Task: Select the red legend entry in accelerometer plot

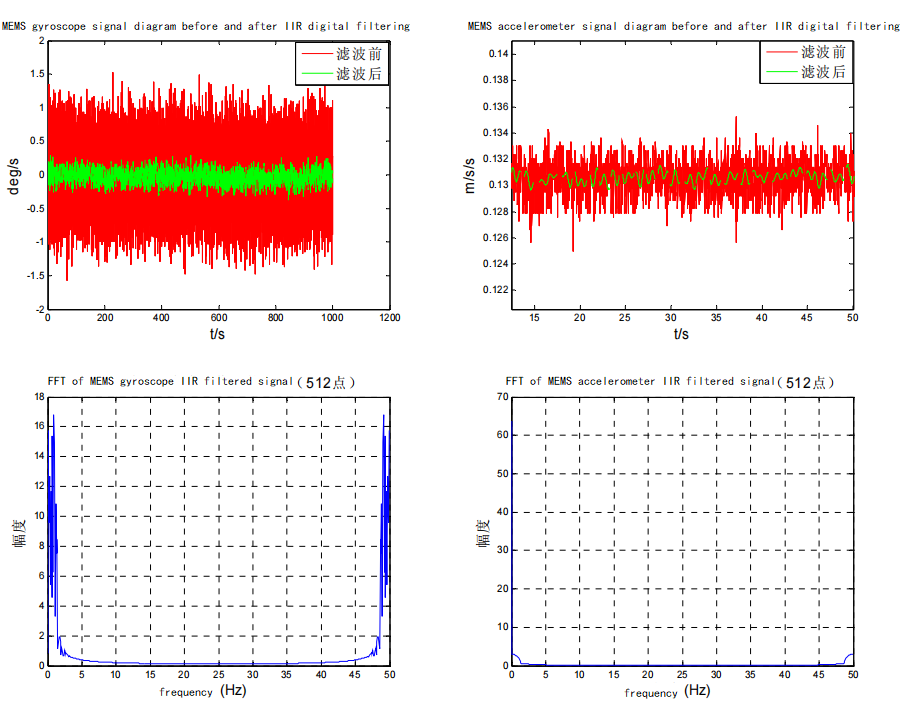Action: [x=806, y=52]
